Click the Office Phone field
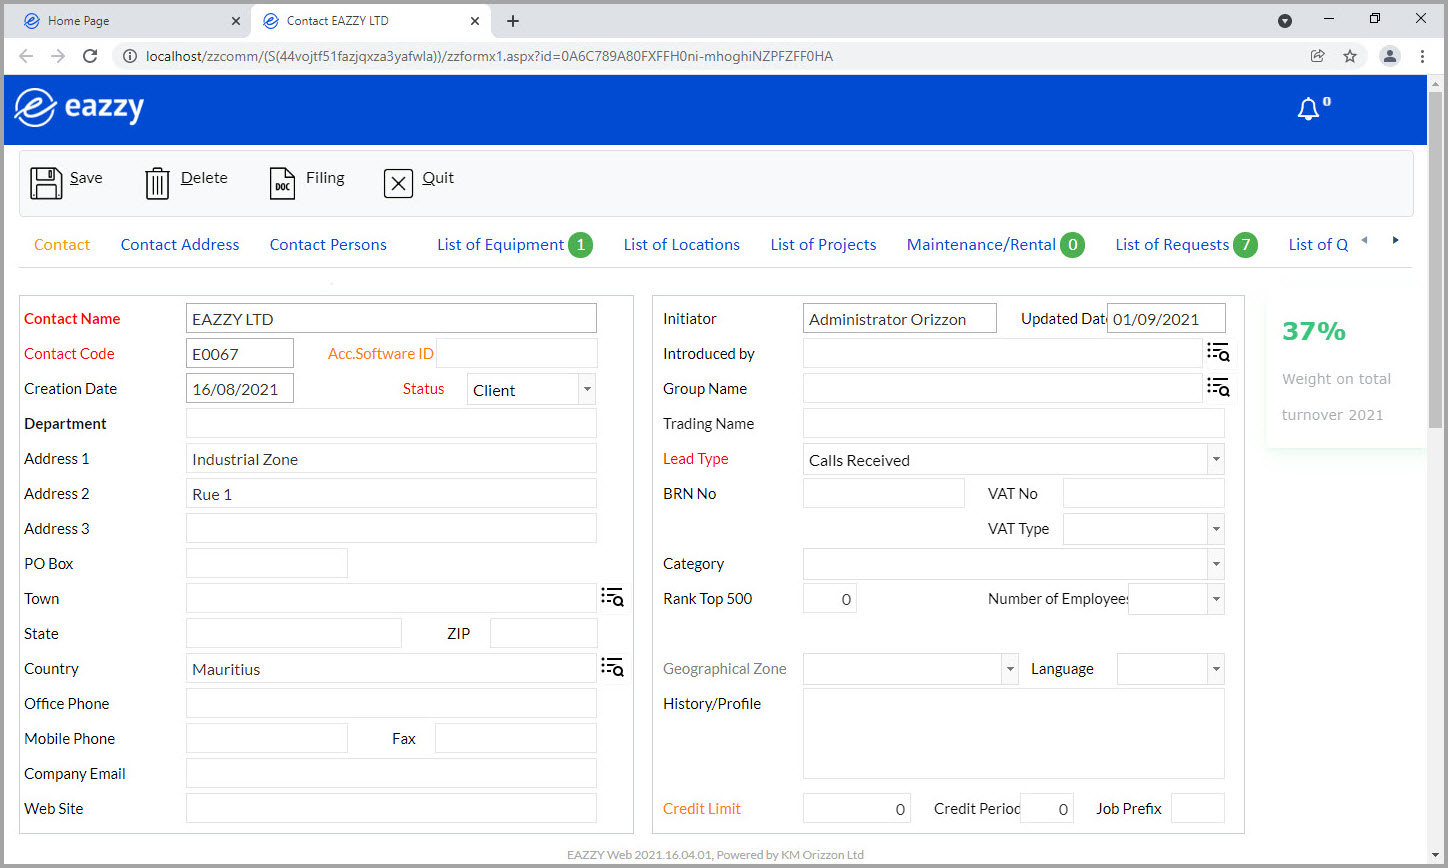This screenshot has height=868, width=1448. tap(391, 703)
